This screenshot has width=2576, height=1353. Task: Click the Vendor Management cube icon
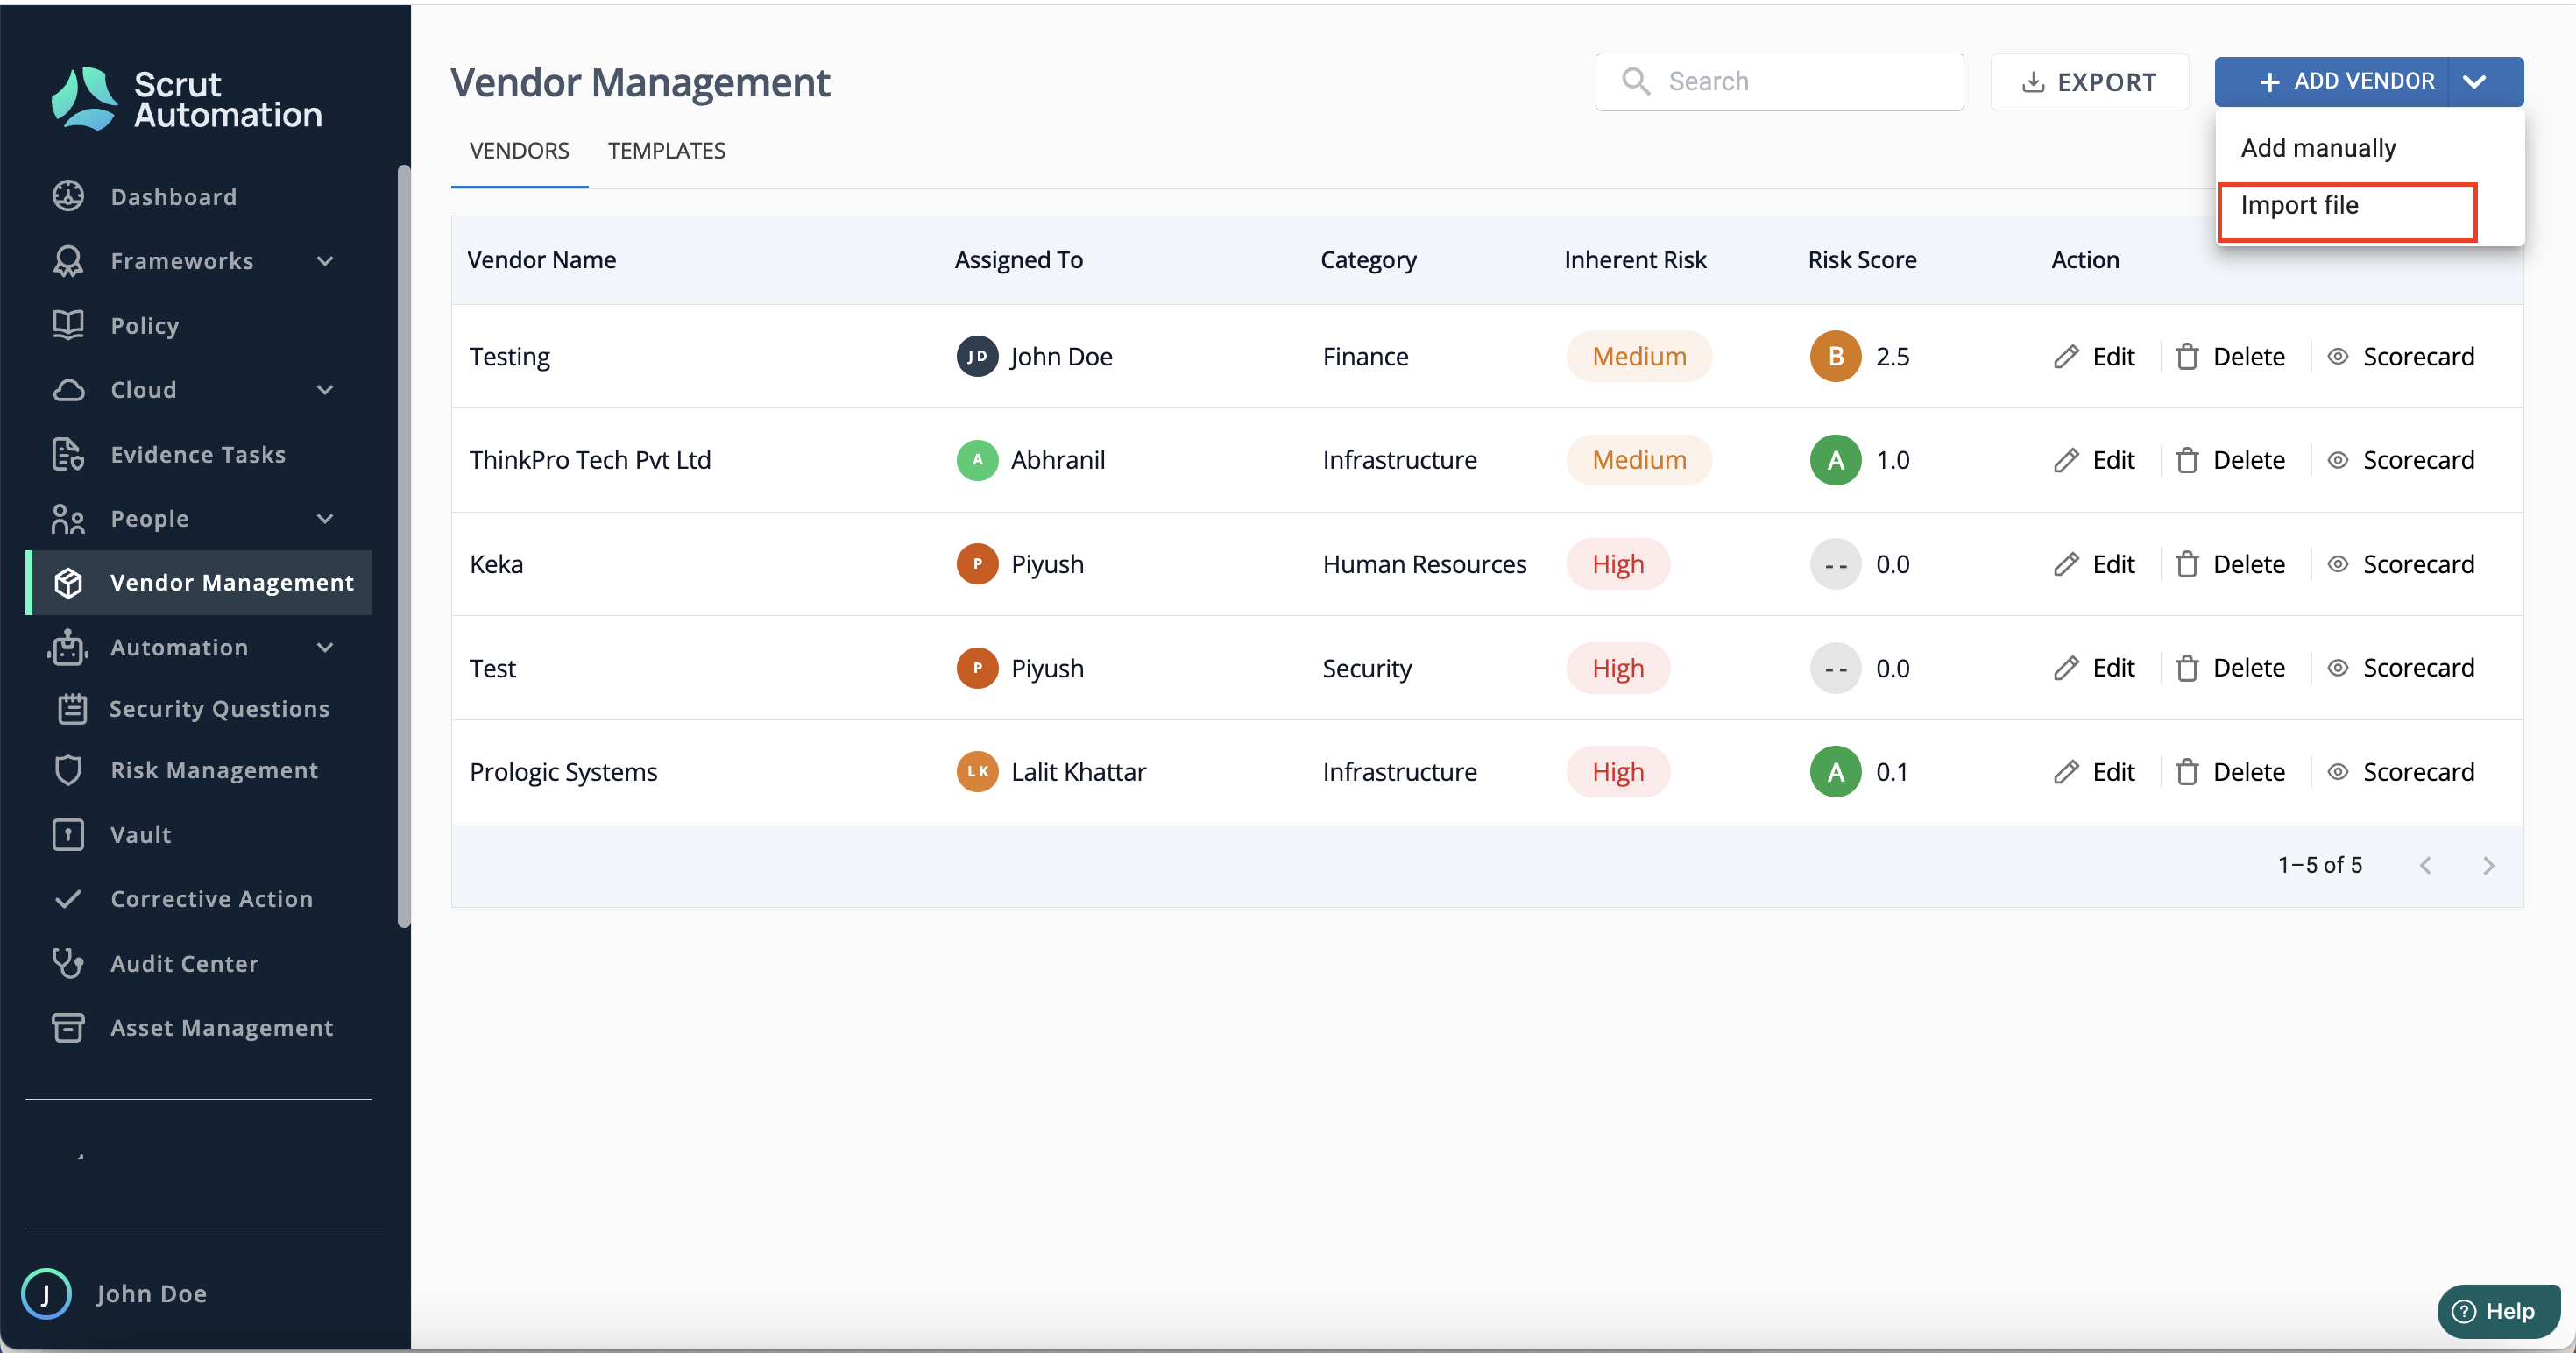[x=68, y=582]
